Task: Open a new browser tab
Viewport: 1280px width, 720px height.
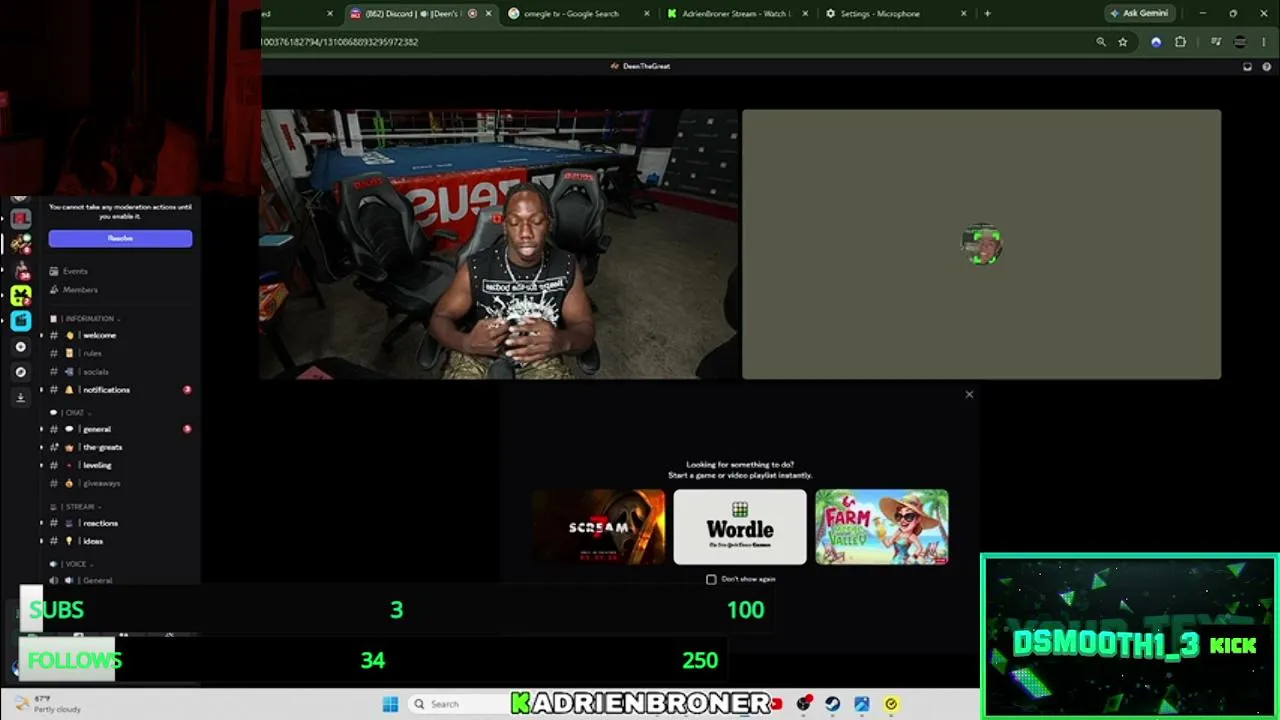Action: tap(987, 14)
